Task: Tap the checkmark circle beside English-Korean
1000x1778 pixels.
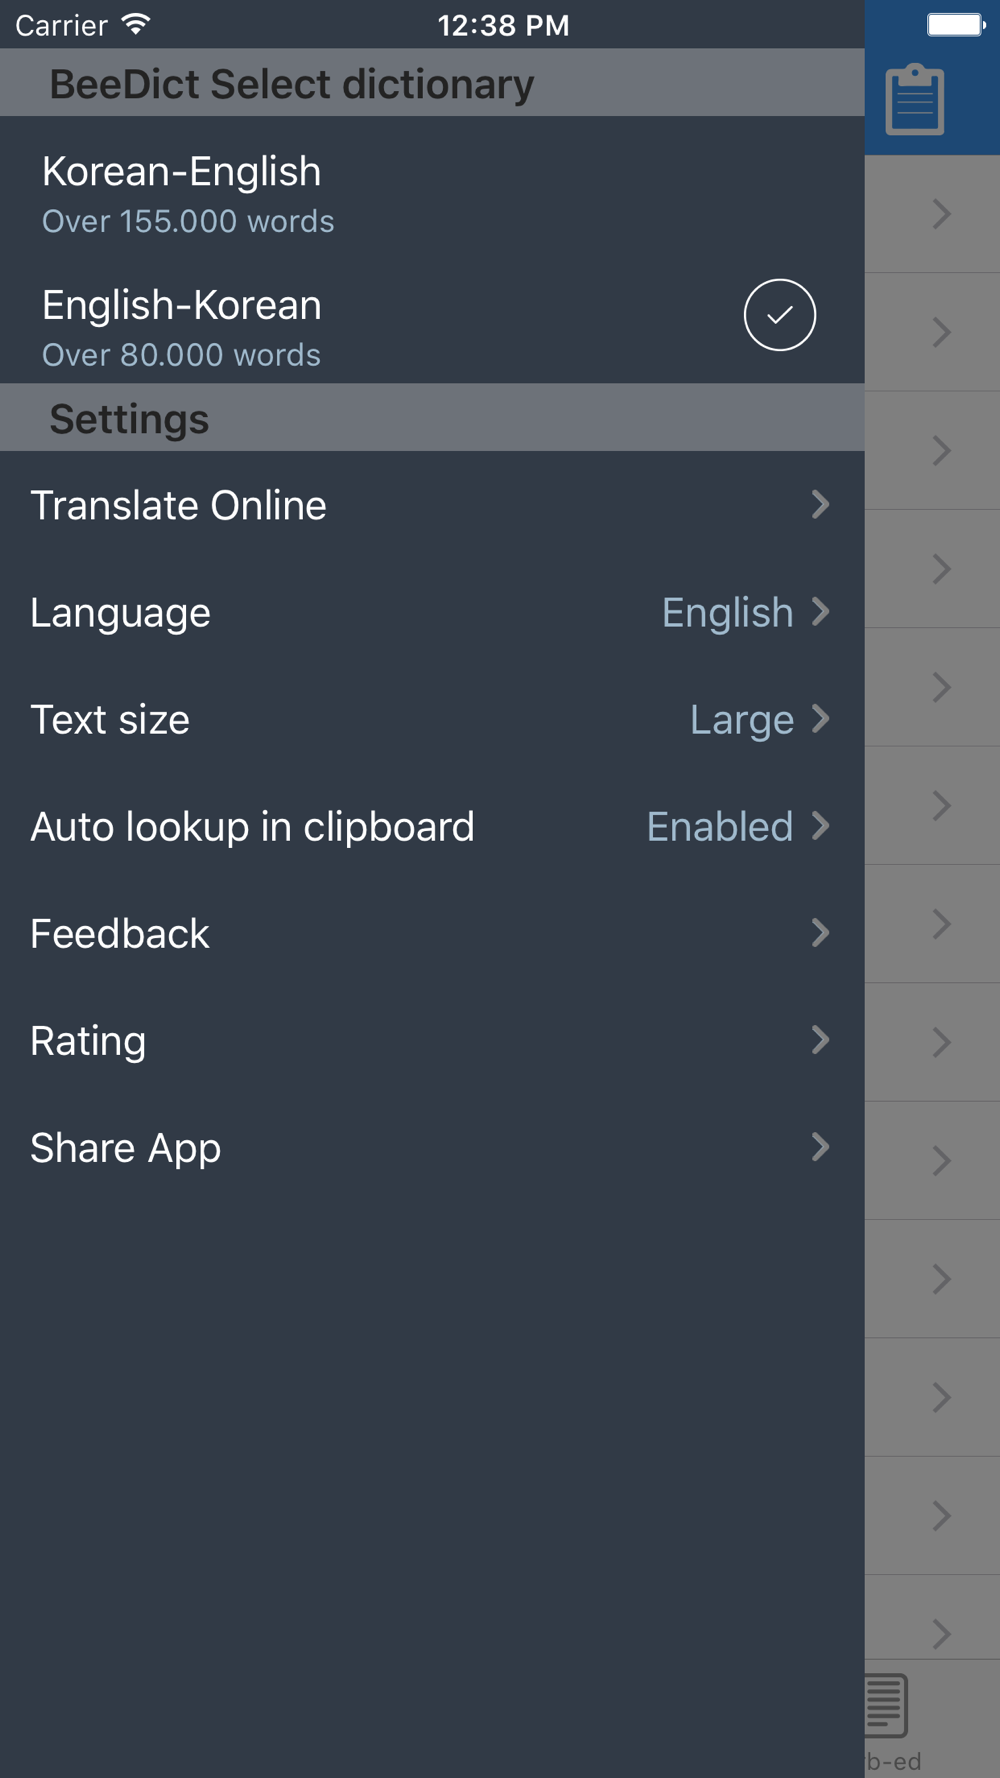Action: pos(779,315)
